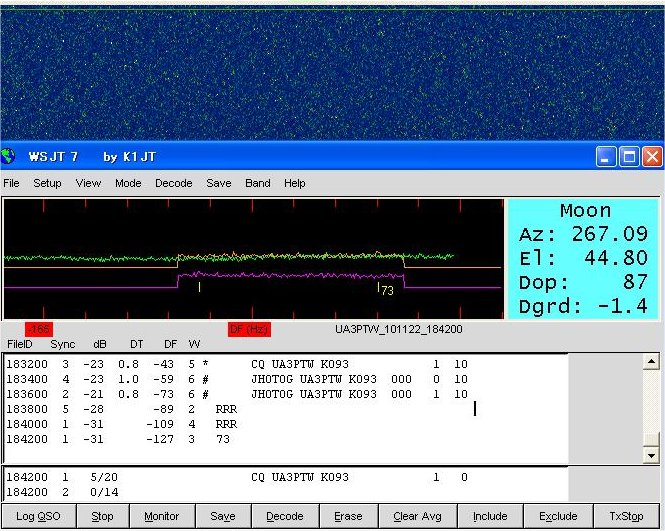Click the Dop: 87 value
This screenshot has width=665, height=531.
[584, 282]
